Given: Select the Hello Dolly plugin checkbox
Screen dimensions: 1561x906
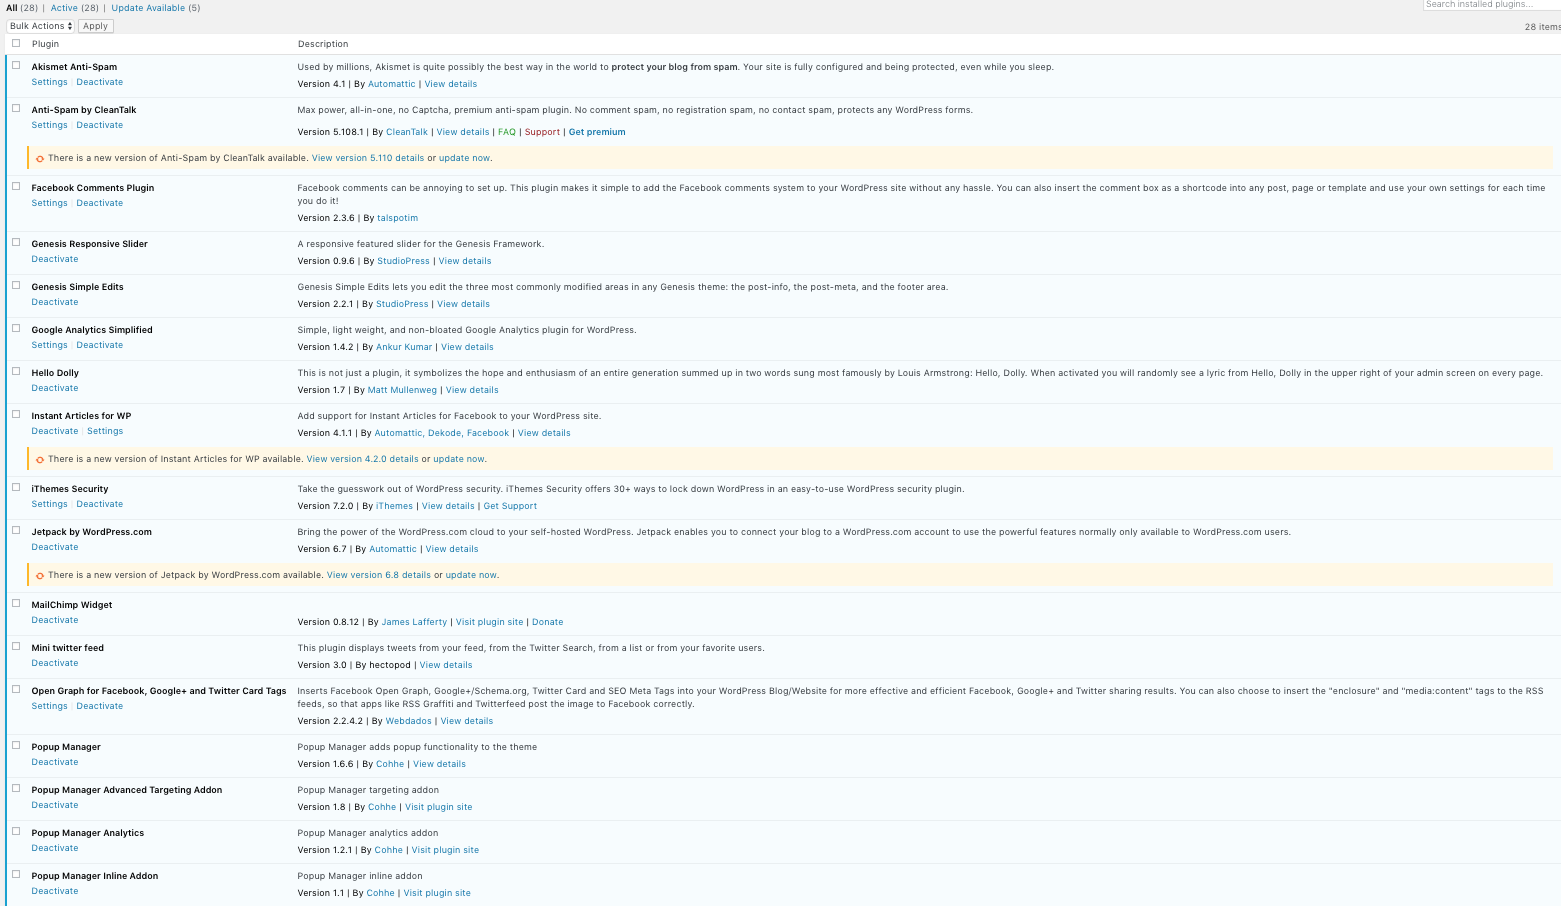Looking at the screenshot, I should [x=16, y=371].
